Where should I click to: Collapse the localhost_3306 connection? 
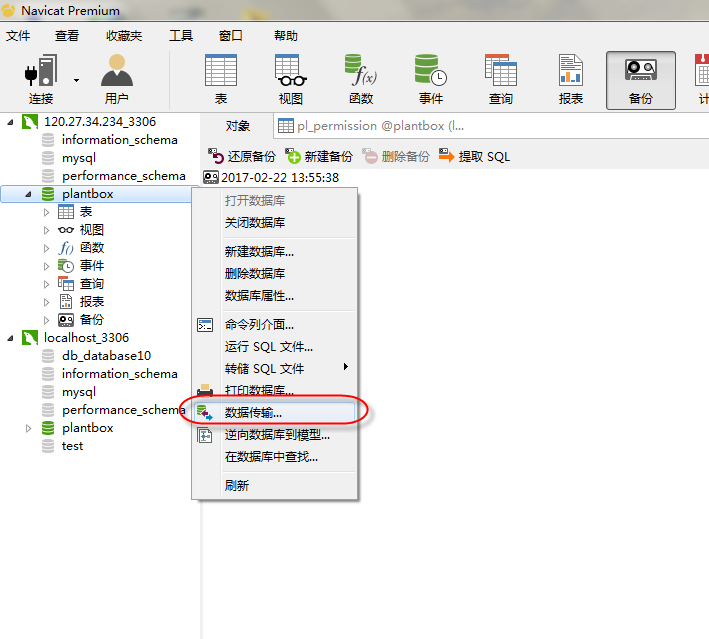tap(10, 338)
